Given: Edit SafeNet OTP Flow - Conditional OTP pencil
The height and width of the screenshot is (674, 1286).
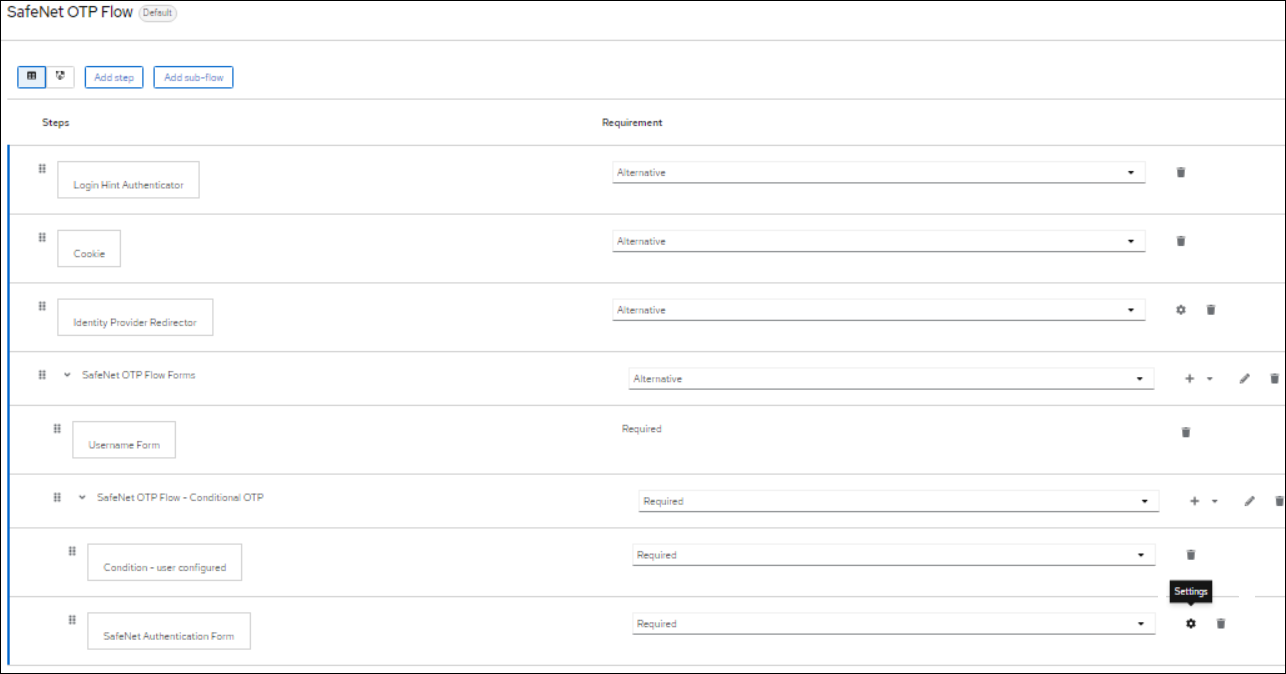Looking at the screenshot, I should pyautogui.click(x=1249, y=501).
